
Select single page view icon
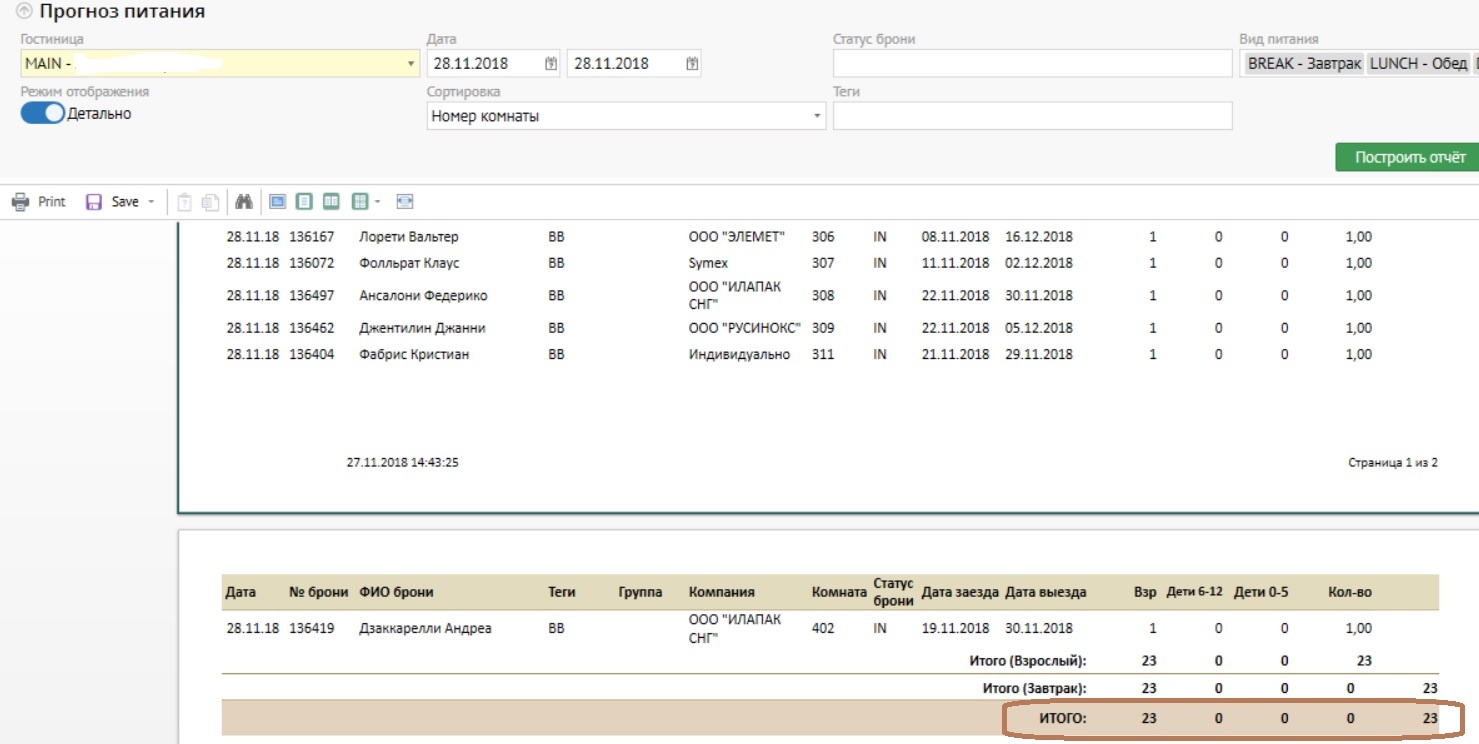(304, 202)
